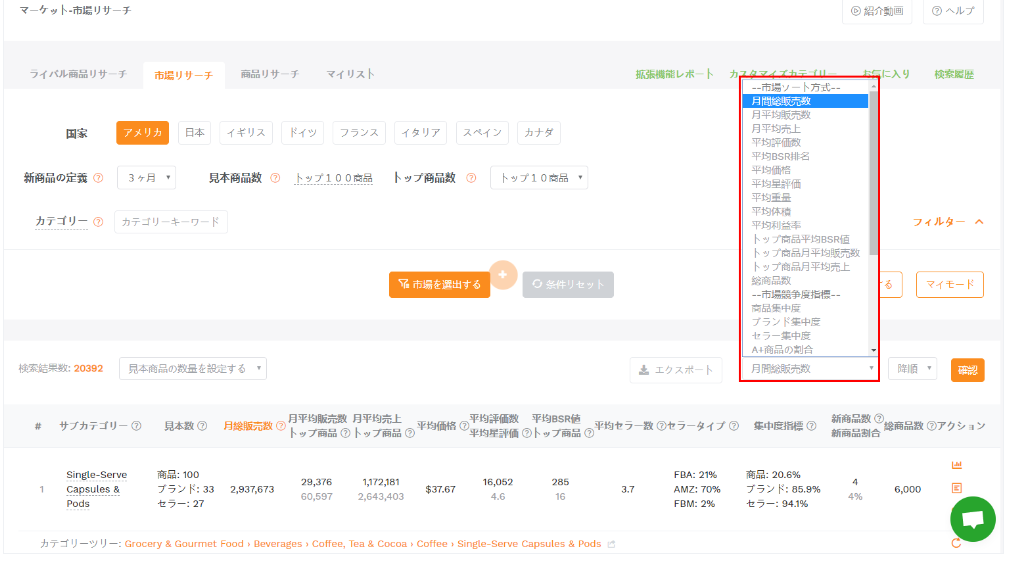The width and height of the screenshot is (1013, 561).
Task: Click the orange refresh icon below row
Action: click(956, 543)
